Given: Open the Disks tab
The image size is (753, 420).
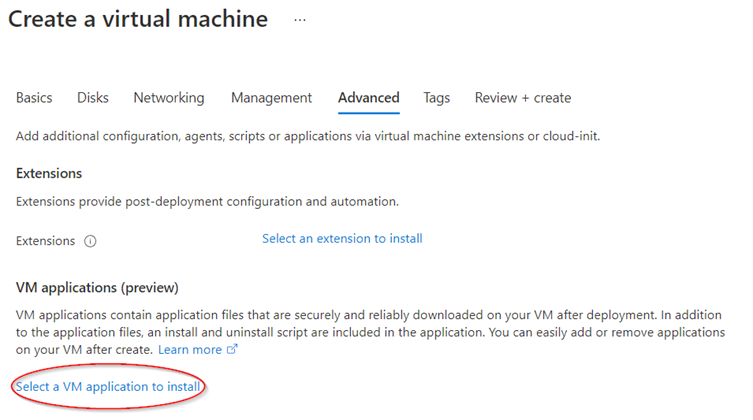Looking at the screenshot, I should [93, 98].
